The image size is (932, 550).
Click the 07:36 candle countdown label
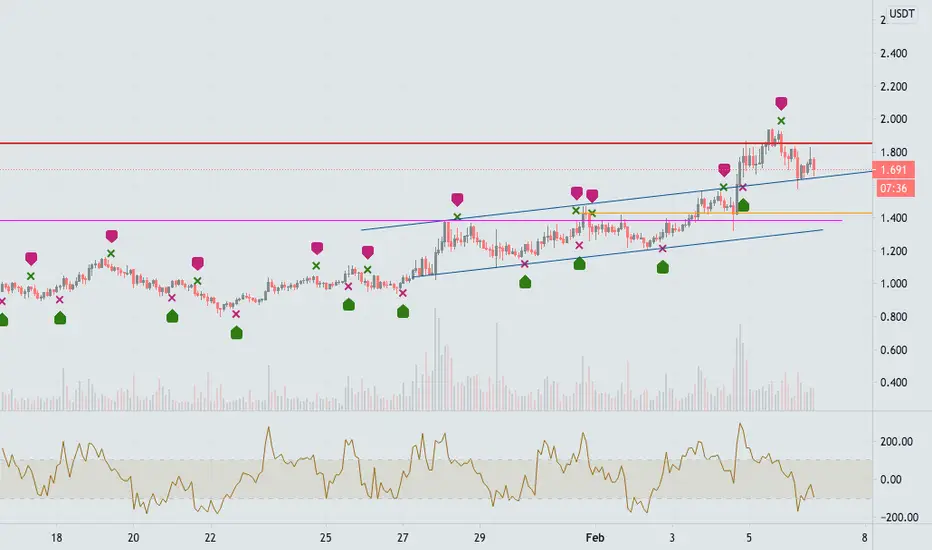tap(893, 188)
